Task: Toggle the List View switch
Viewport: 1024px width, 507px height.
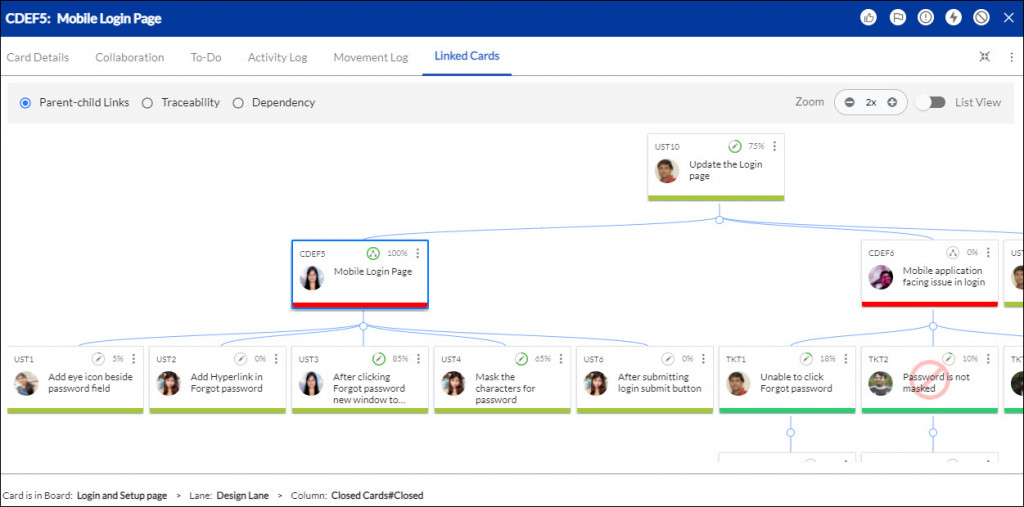Action: pyautogui.click(x=931, y=102)
